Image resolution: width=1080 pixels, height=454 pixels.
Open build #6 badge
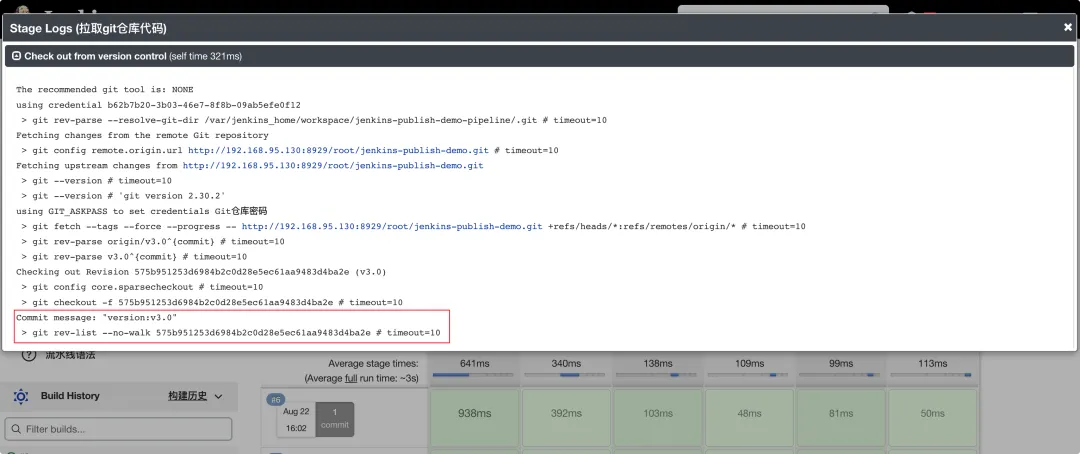(276, 400)
